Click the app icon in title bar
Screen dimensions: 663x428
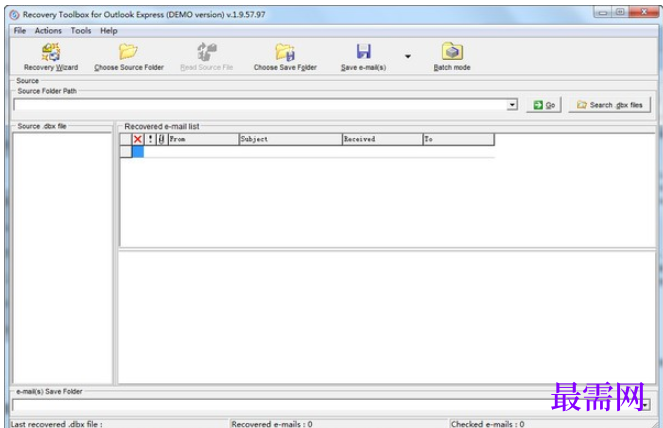(14, 15)
